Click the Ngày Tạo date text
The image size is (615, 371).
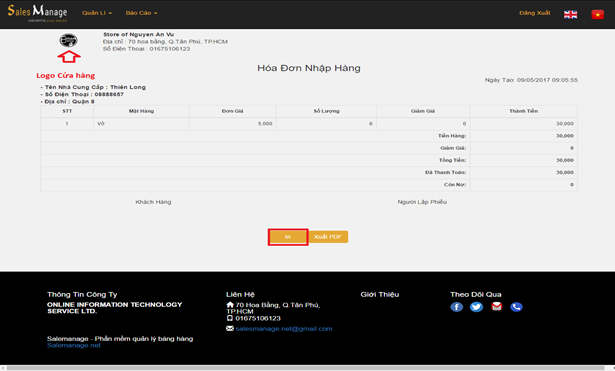[x=531, y=80]
